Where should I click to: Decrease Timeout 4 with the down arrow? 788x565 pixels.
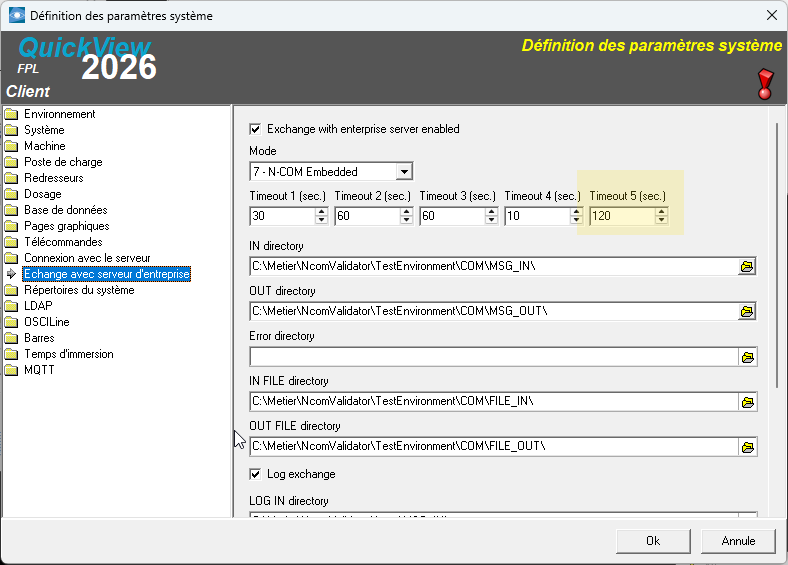pos(576,220)
